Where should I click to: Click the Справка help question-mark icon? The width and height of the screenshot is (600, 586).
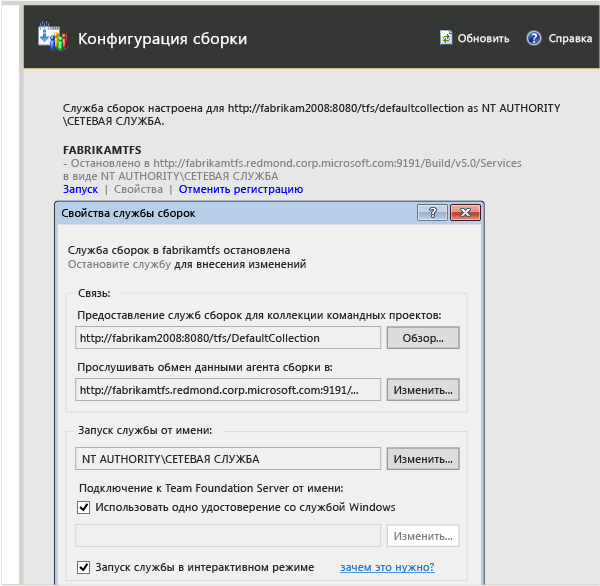click(533, 38)
